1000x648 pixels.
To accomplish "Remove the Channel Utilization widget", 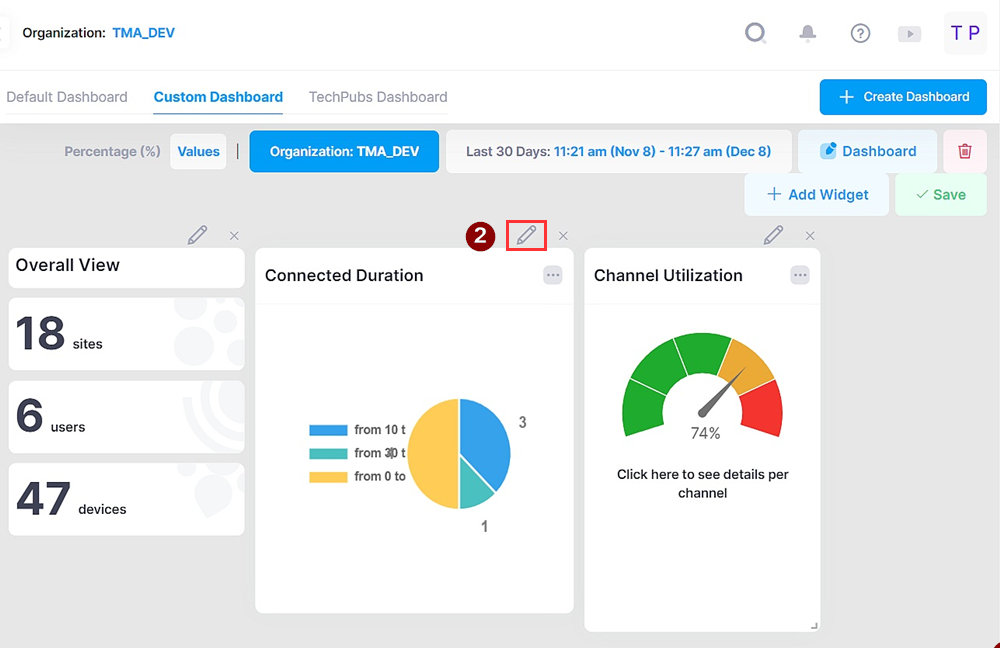I will (810, 236).
